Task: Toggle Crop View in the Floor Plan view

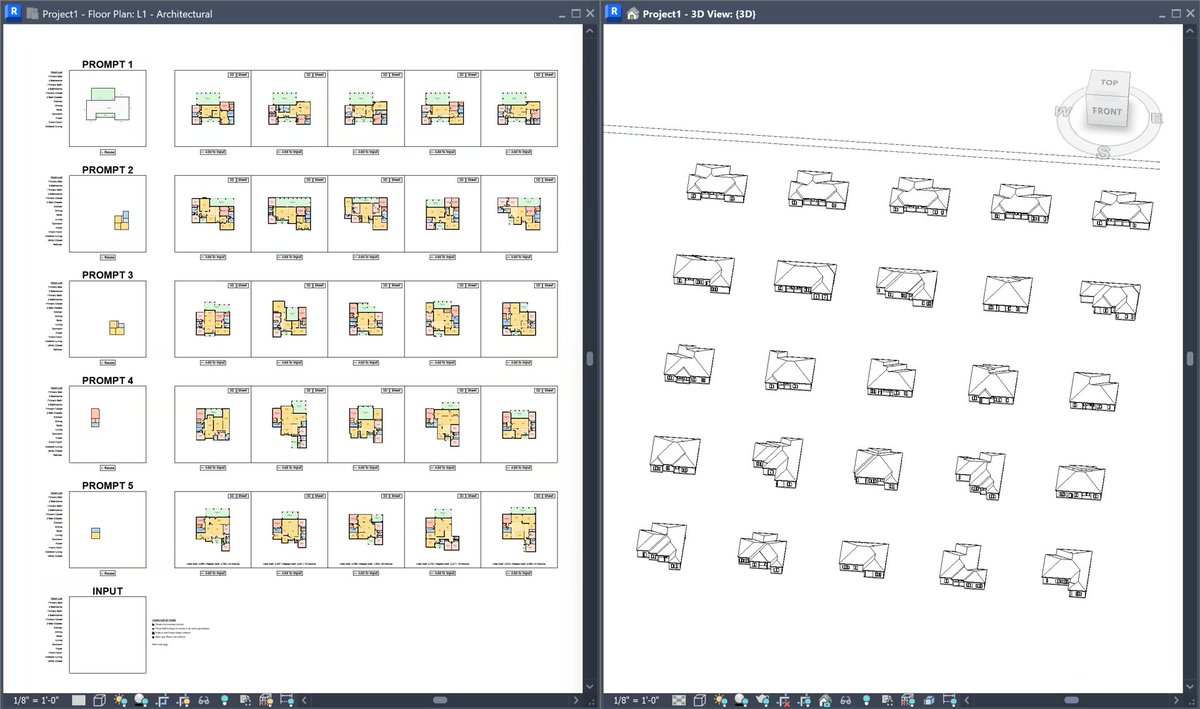Action: 162,700
